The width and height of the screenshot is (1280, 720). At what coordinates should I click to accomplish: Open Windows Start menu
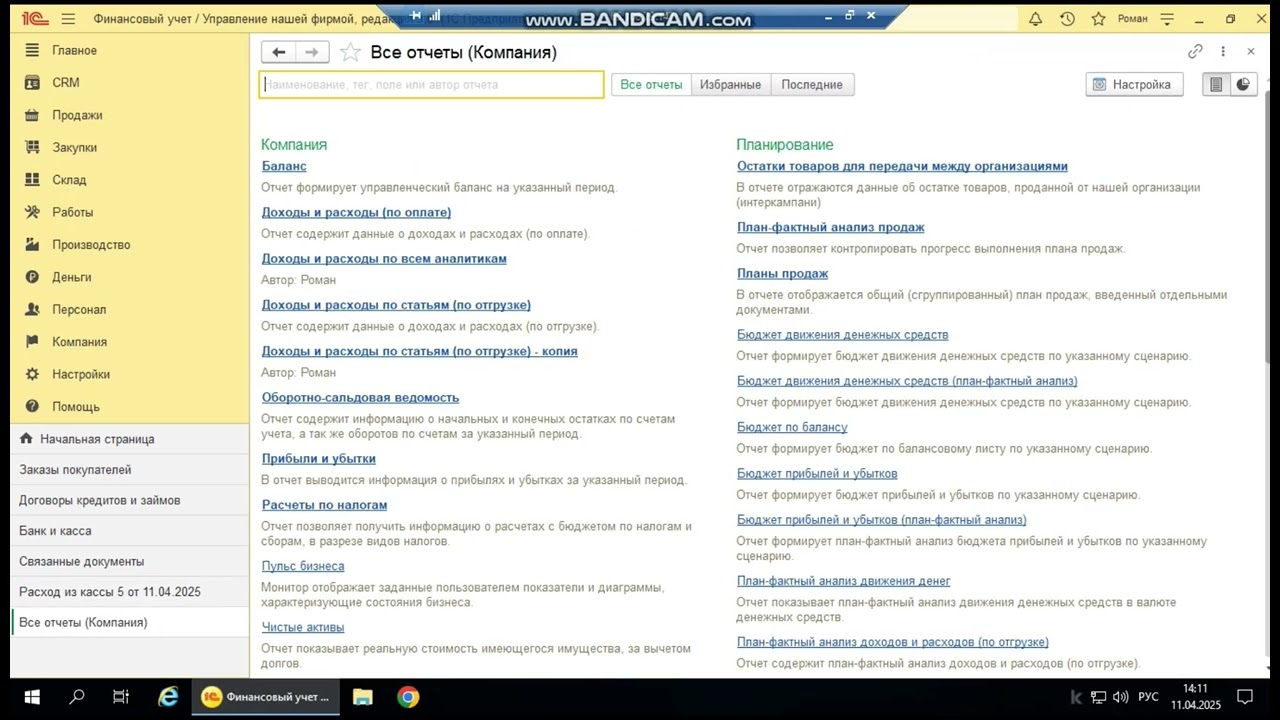(x=31, y=698)
